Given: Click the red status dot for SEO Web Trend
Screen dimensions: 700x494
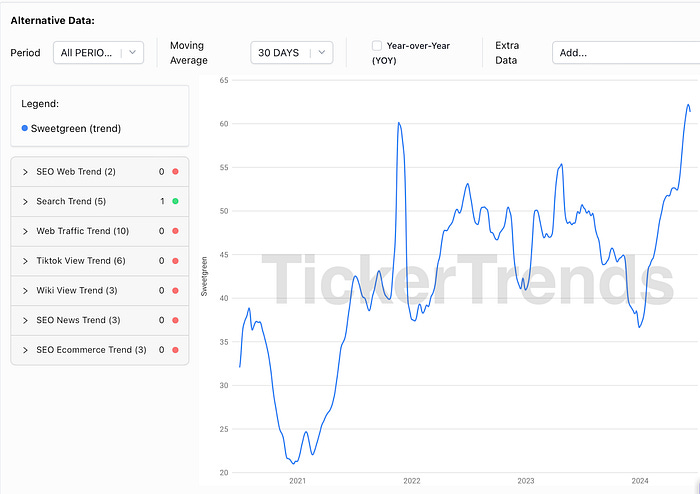Looking at the screenshot, I should point(175,171).
